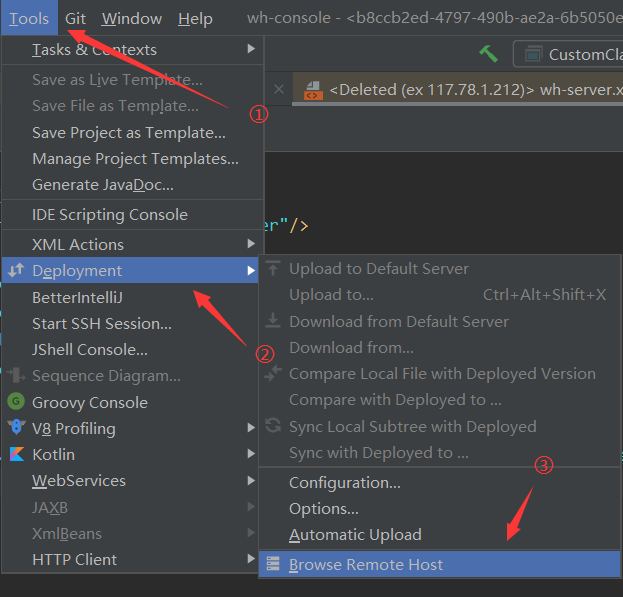Click the Compare Local File icon
The image size is (623, 597).
coord(273,373)
